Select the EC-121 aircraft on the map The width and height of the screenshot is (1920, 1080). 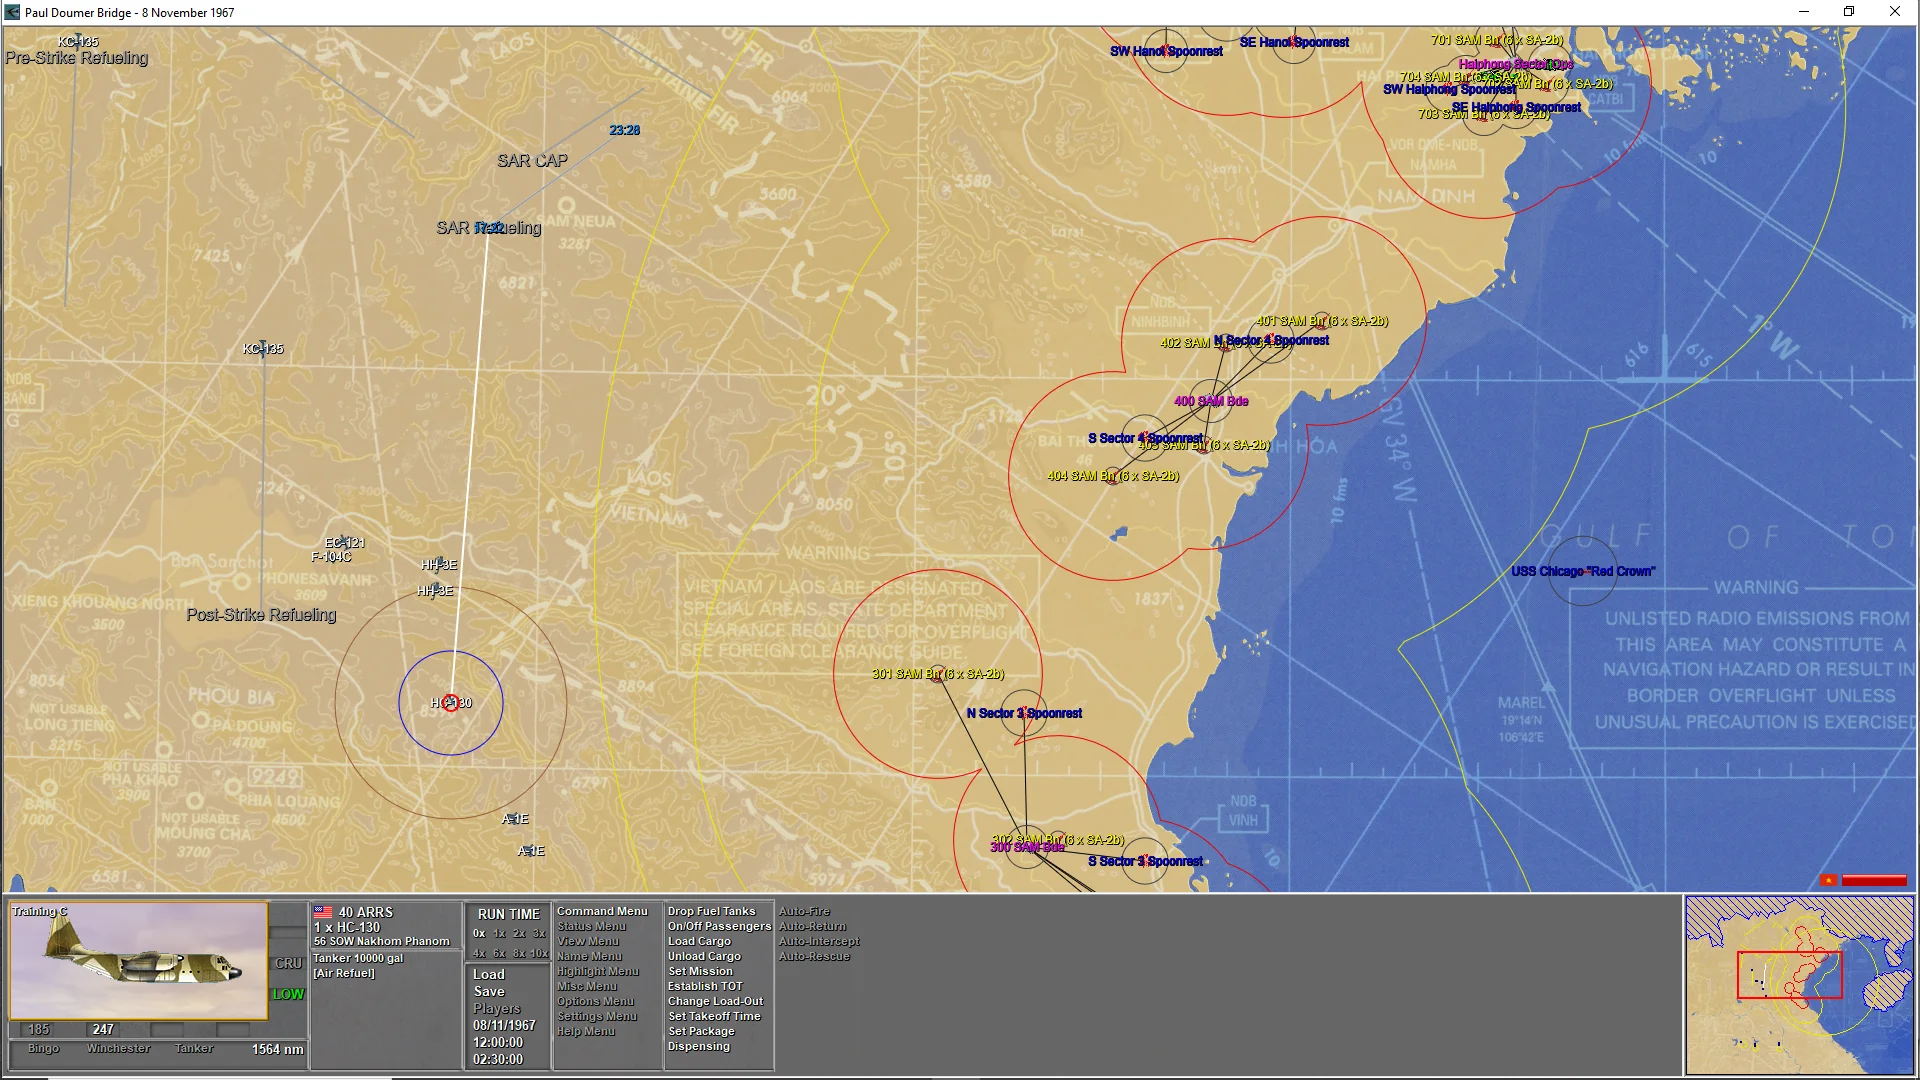pos(345,543)
